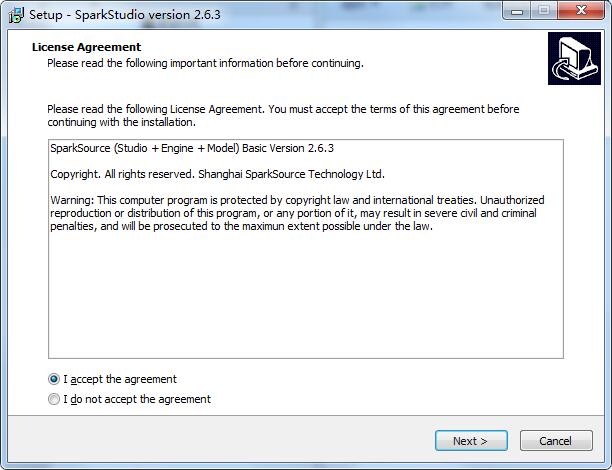The width and height of the screenshot is (612, 470).
Task: Click the installer computer image in the header
Action: (x=573, y=59)
